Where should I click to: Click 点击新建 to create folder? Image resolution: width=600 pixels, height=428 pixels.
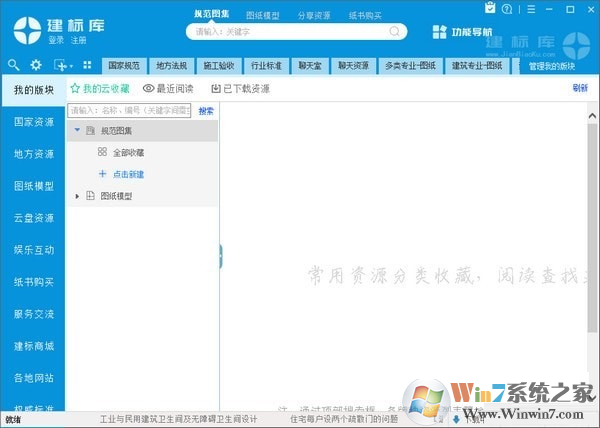point(129,174)
